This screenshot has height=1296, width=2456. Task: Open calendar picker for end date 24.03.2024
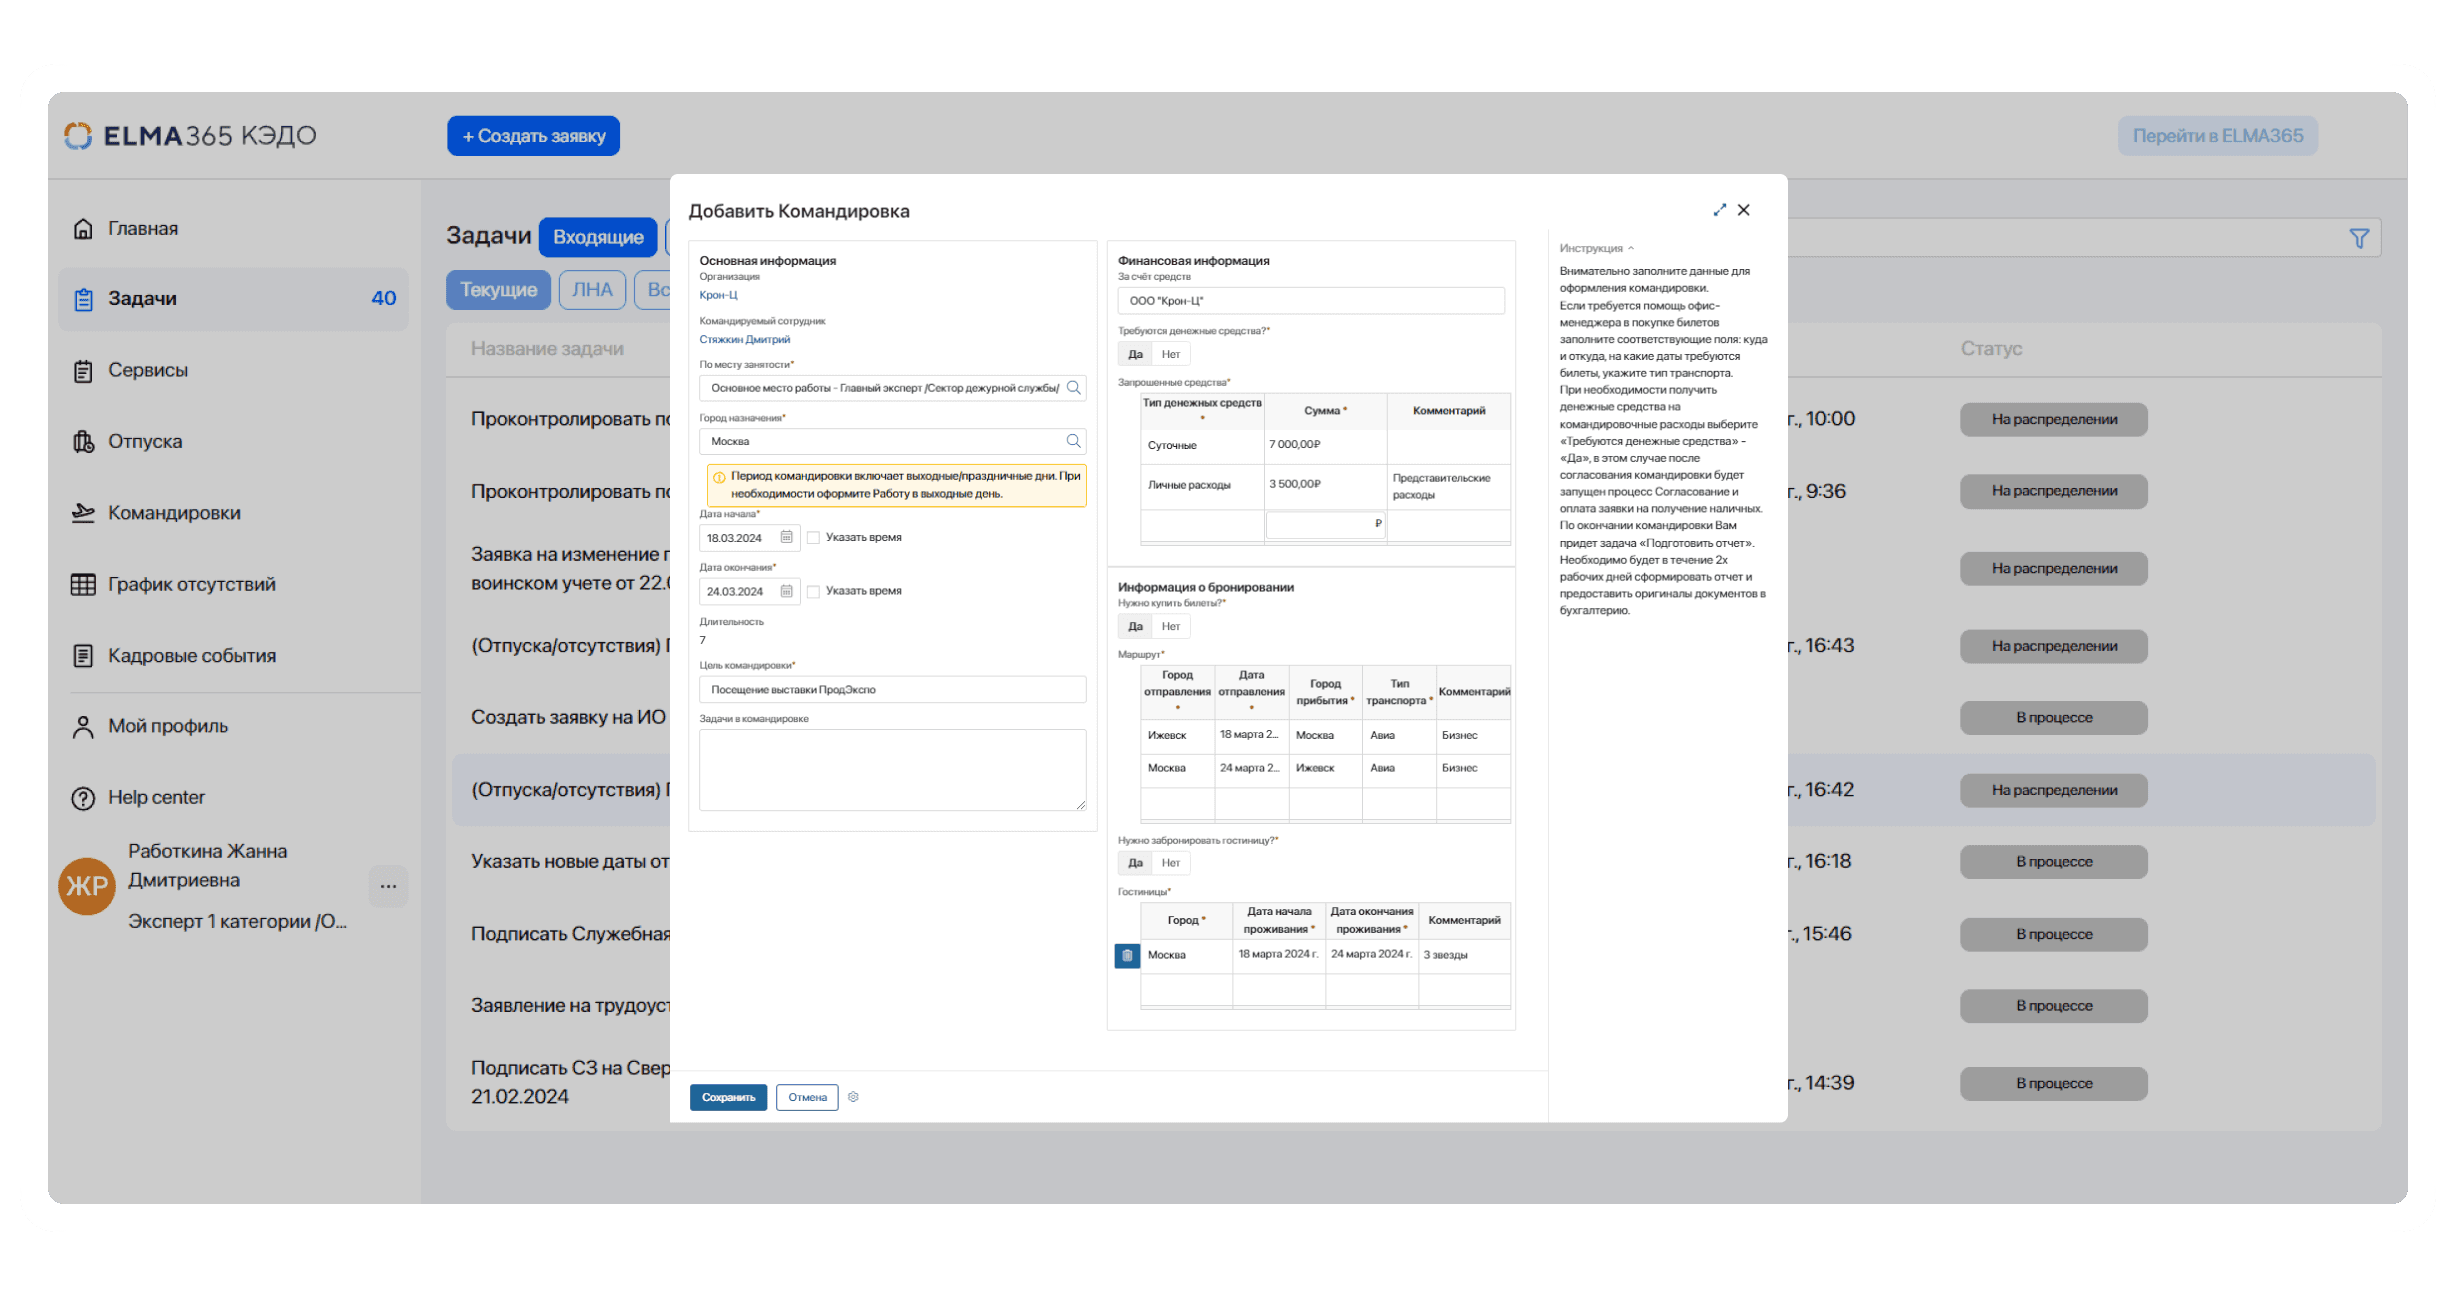click(786, 592)
